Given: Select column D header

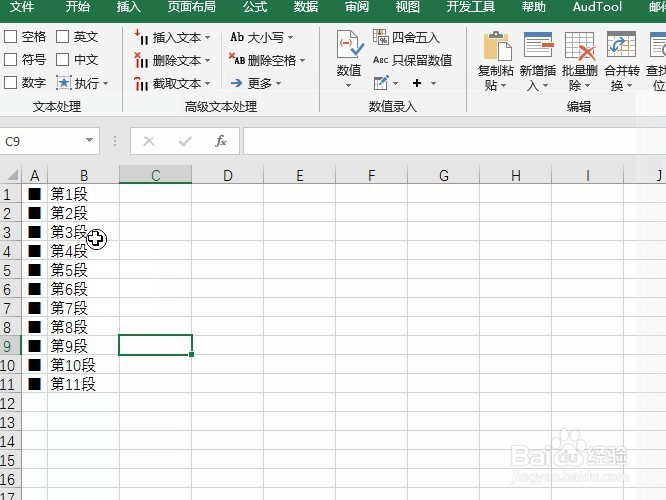Looking at the screenshot, I should click(x=228, y=175).
